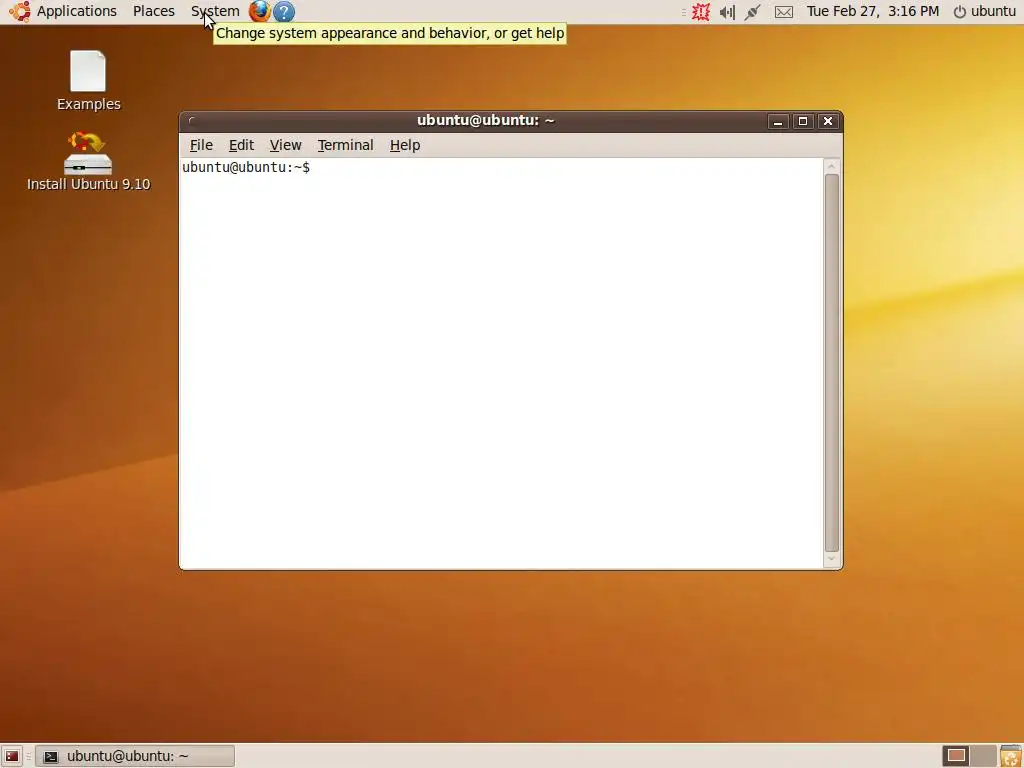The width and height of the screenshot is (1024, 768).
Task: Click the terminal scrollbar up arrow
Action: point(831,167)
